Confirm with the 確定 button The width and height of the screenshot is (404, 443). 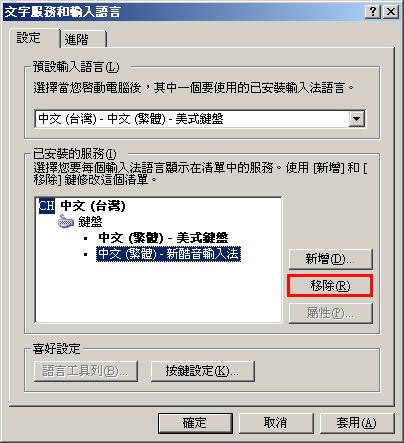pos(195,423)
